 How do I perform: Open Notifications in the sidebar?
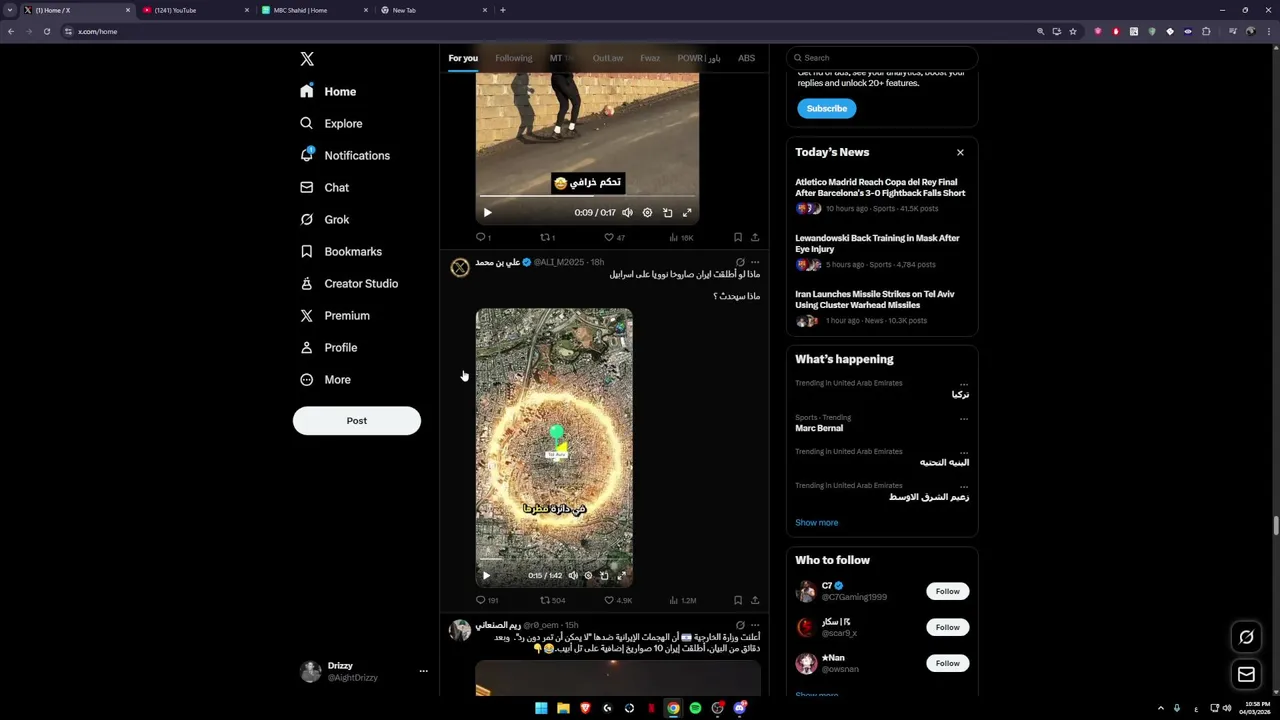click(345, 155)
